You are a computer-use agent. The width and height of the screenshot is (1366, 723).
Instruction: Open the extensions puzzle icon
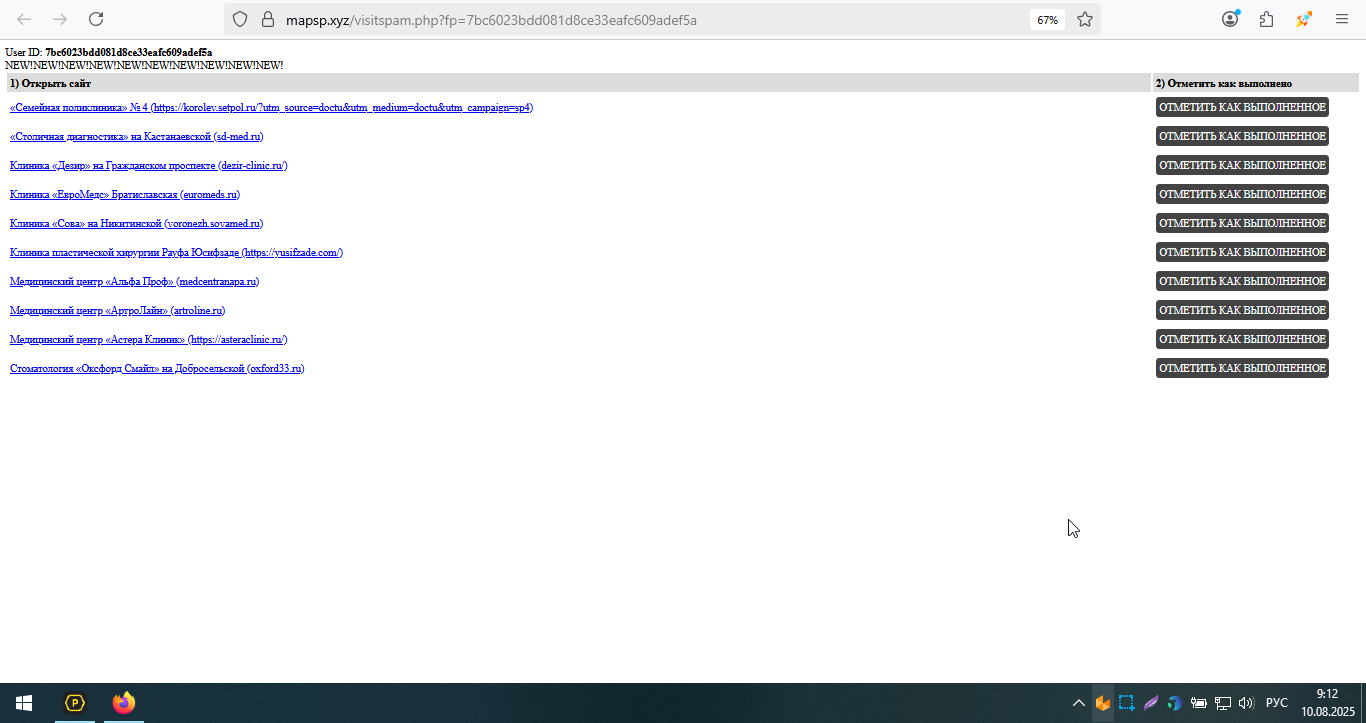[x=1267, y=19]
